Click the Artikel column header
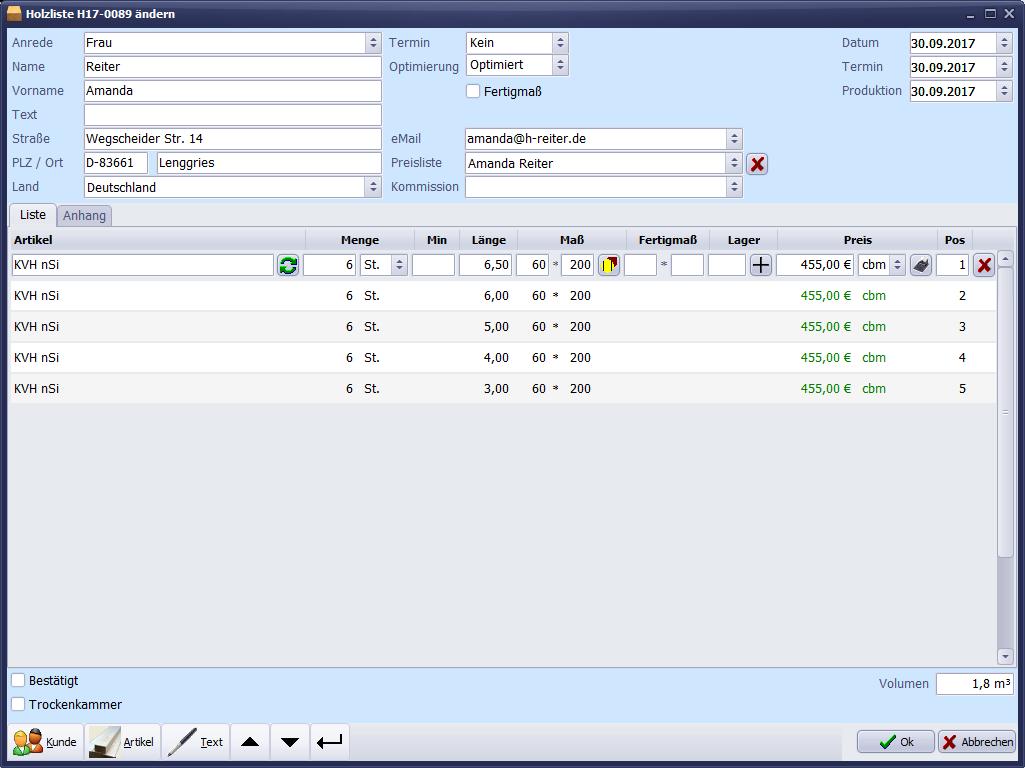Screen dimensions: 1025x768 pyautogui.click(x=158, y=240)
